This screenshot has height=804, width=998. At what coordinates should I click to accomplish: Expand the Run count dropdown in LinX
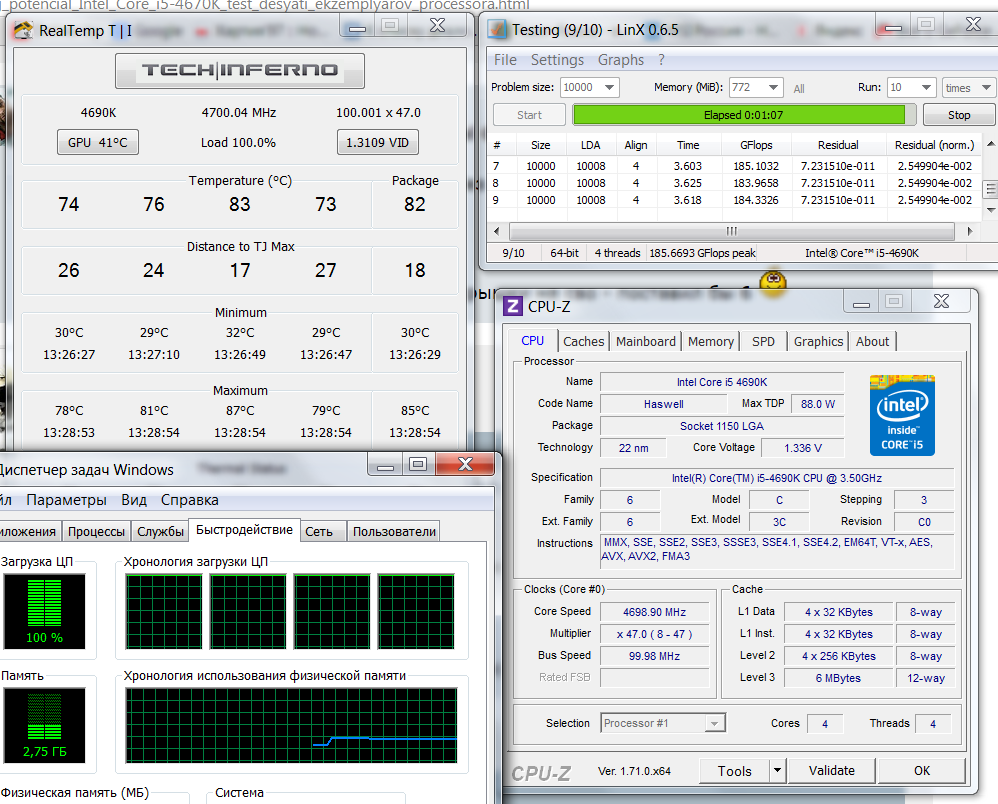(927, 87)
